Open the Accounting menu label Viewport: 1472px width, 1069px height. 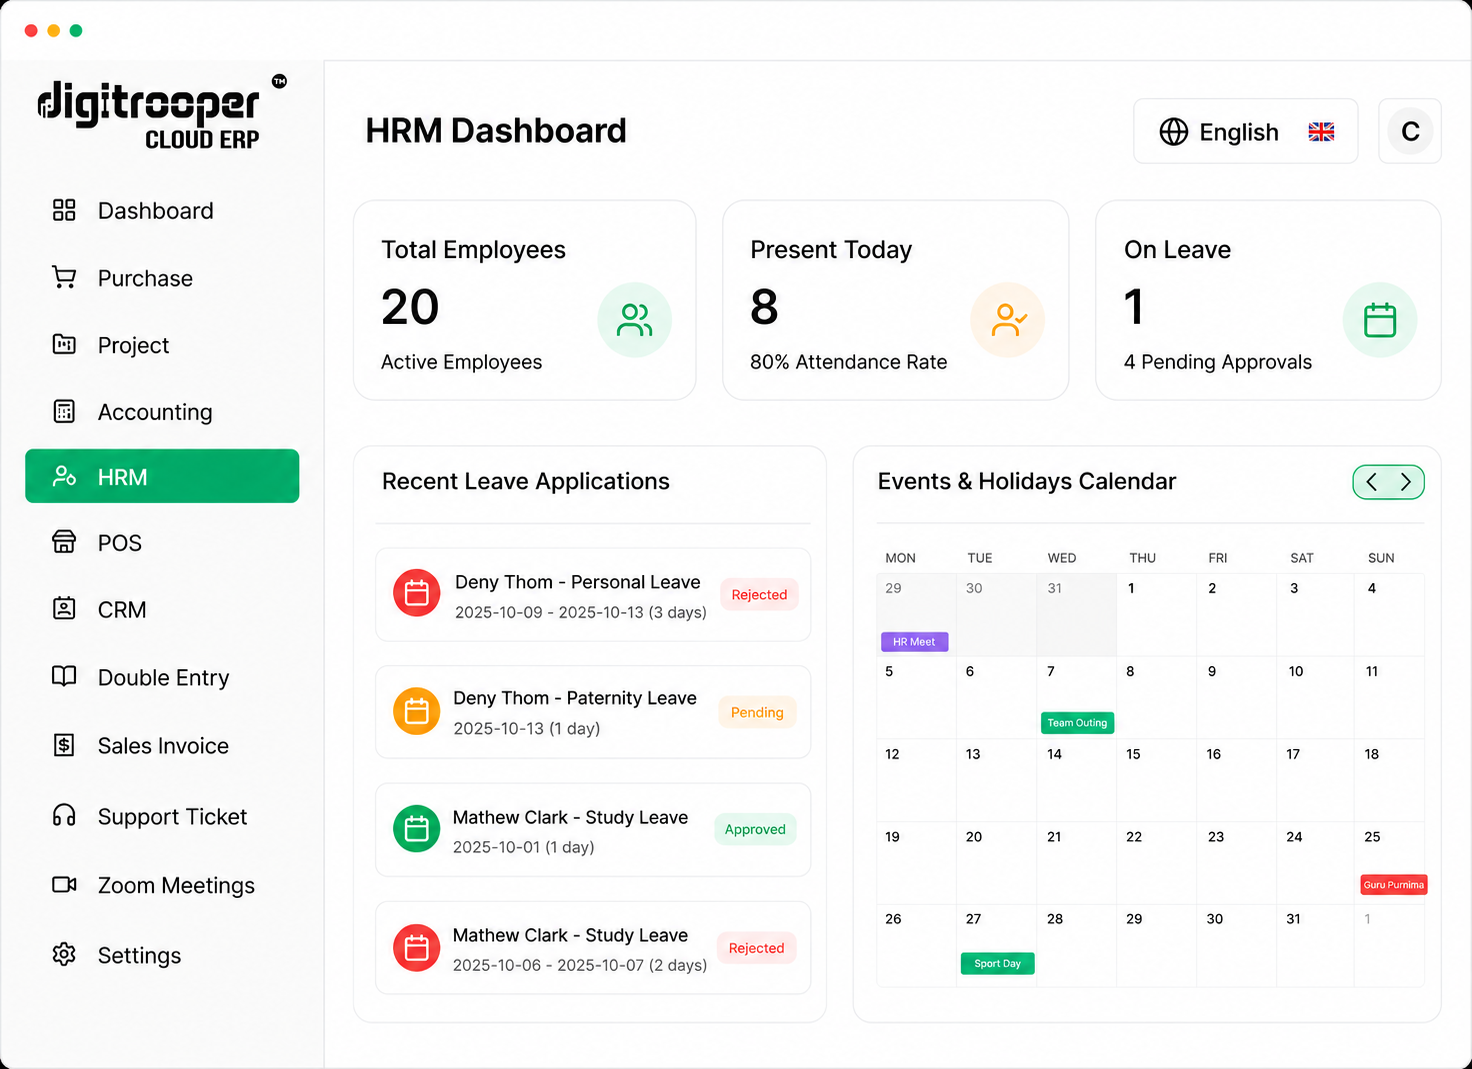[x=155, y=412]
